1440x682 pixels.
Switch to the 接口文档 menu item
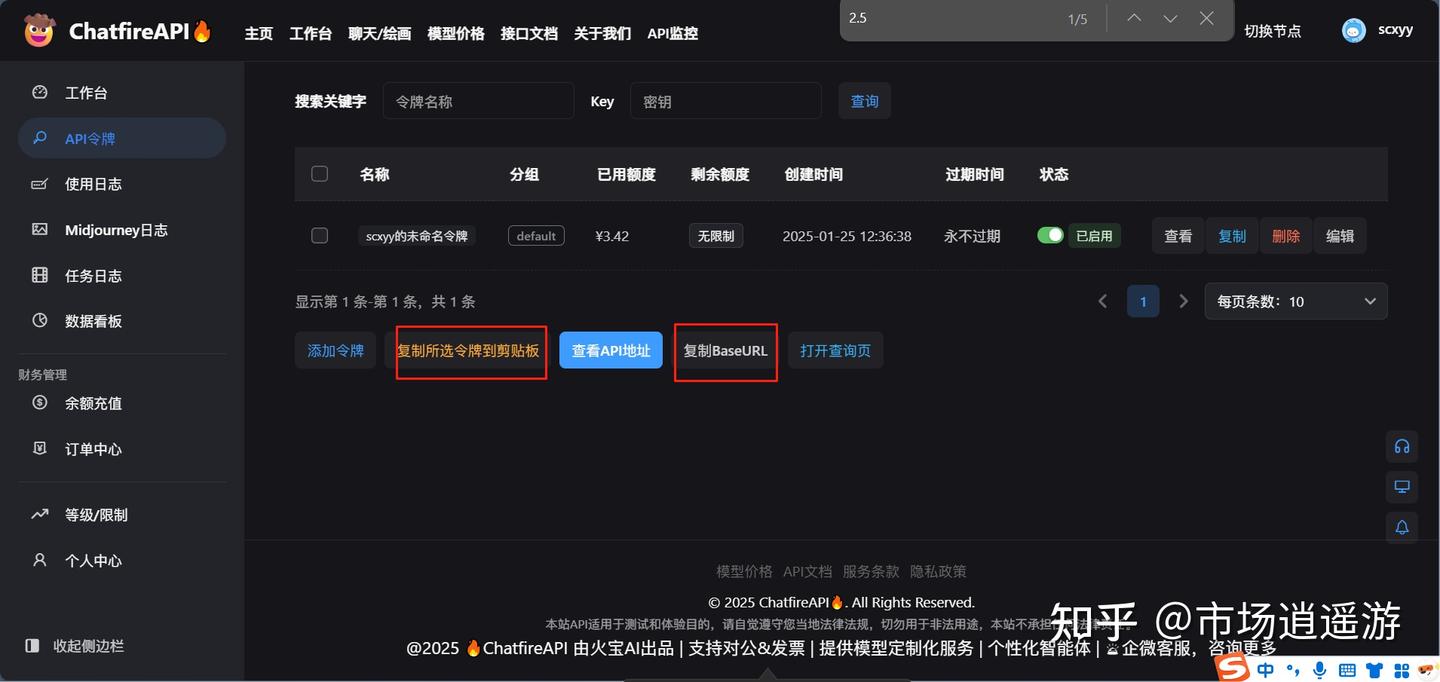click(529, 33)
